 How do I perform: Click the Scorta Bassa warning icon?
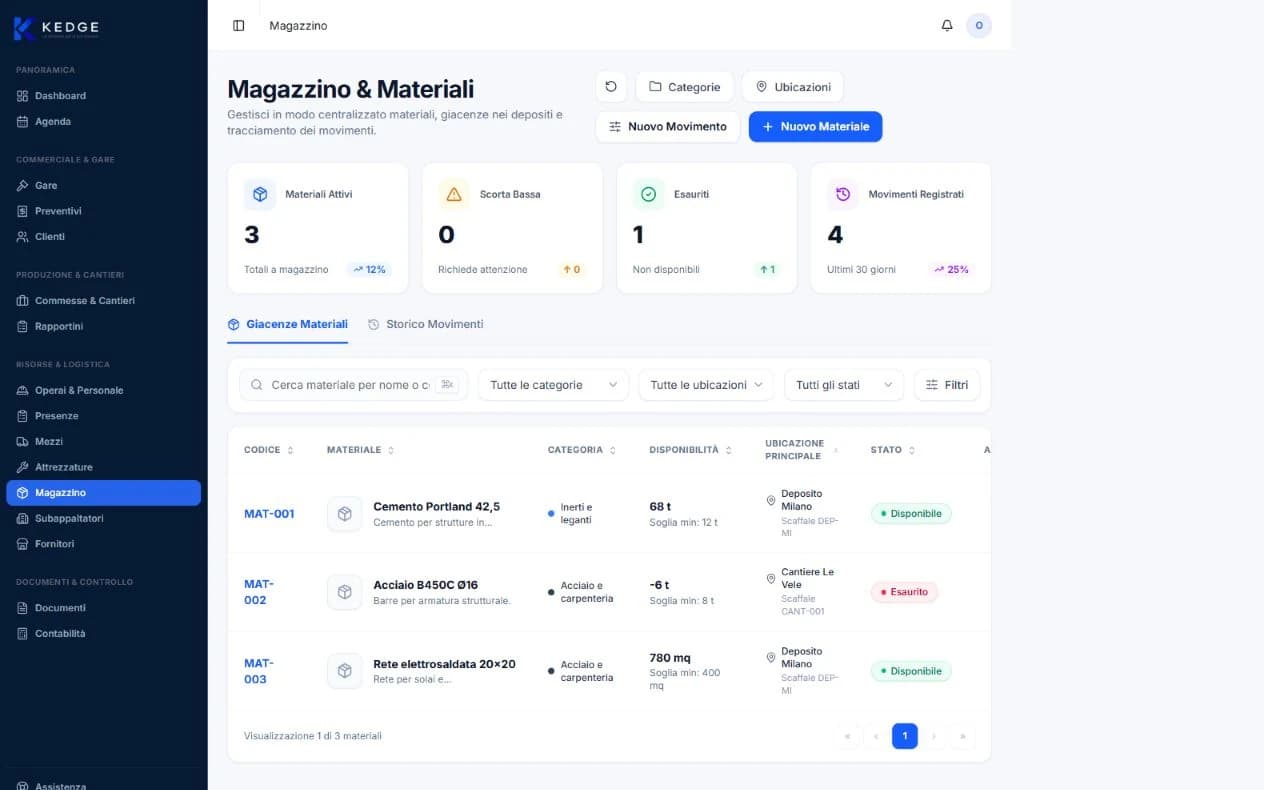[454, 194]
